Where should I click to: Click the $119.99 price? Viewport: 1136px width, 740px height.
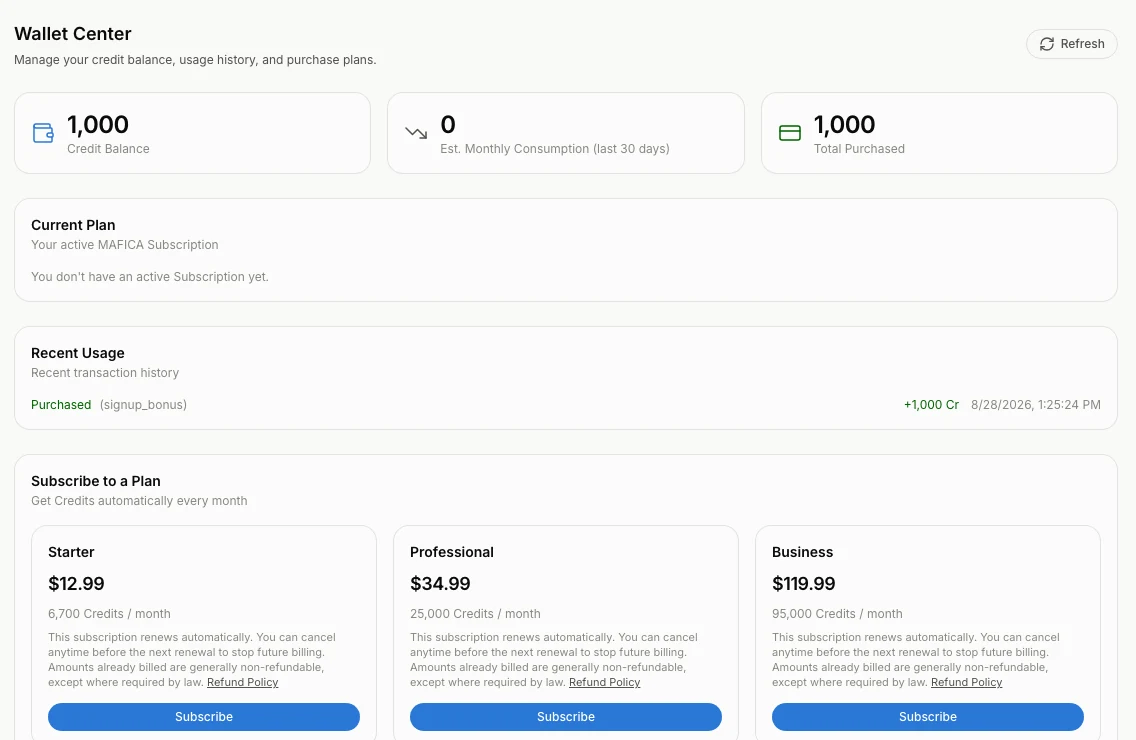coord(803,583)
